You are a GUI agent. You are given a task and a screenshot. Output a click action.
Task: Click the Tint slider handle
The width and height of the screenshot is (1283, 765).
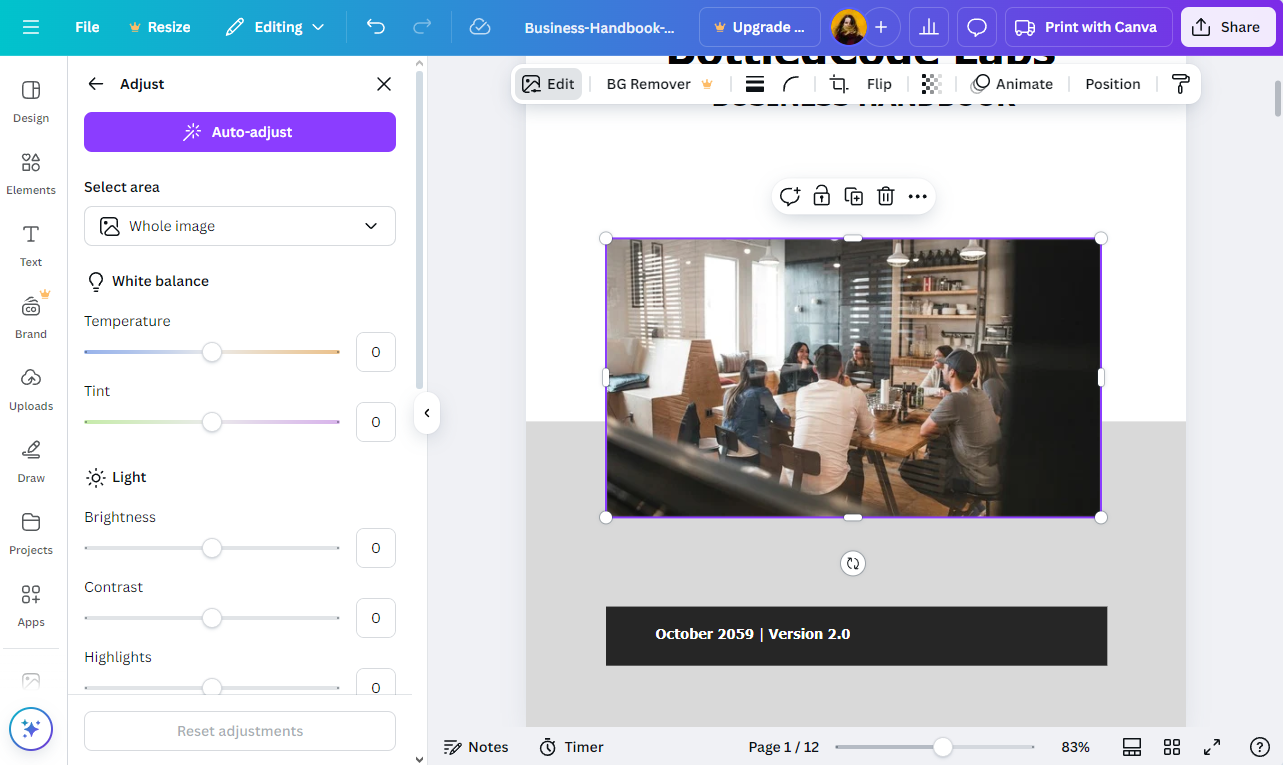tap(212, 422)
